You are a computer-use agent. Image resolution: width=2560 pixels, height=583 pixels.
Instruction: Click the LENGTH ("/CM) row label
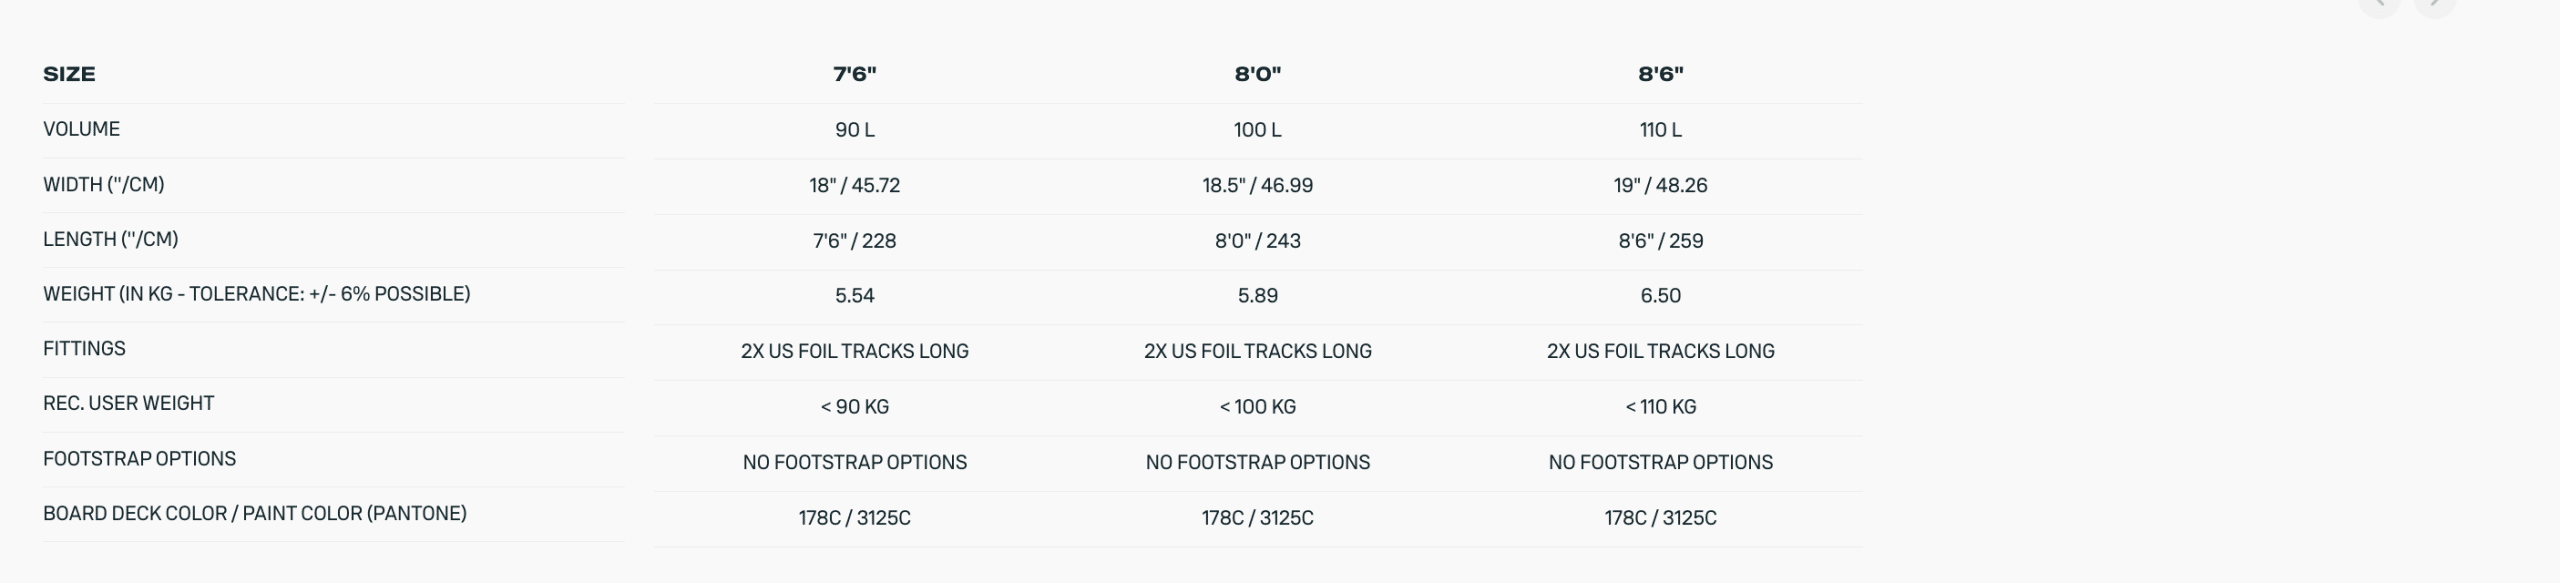pos(110,240)
